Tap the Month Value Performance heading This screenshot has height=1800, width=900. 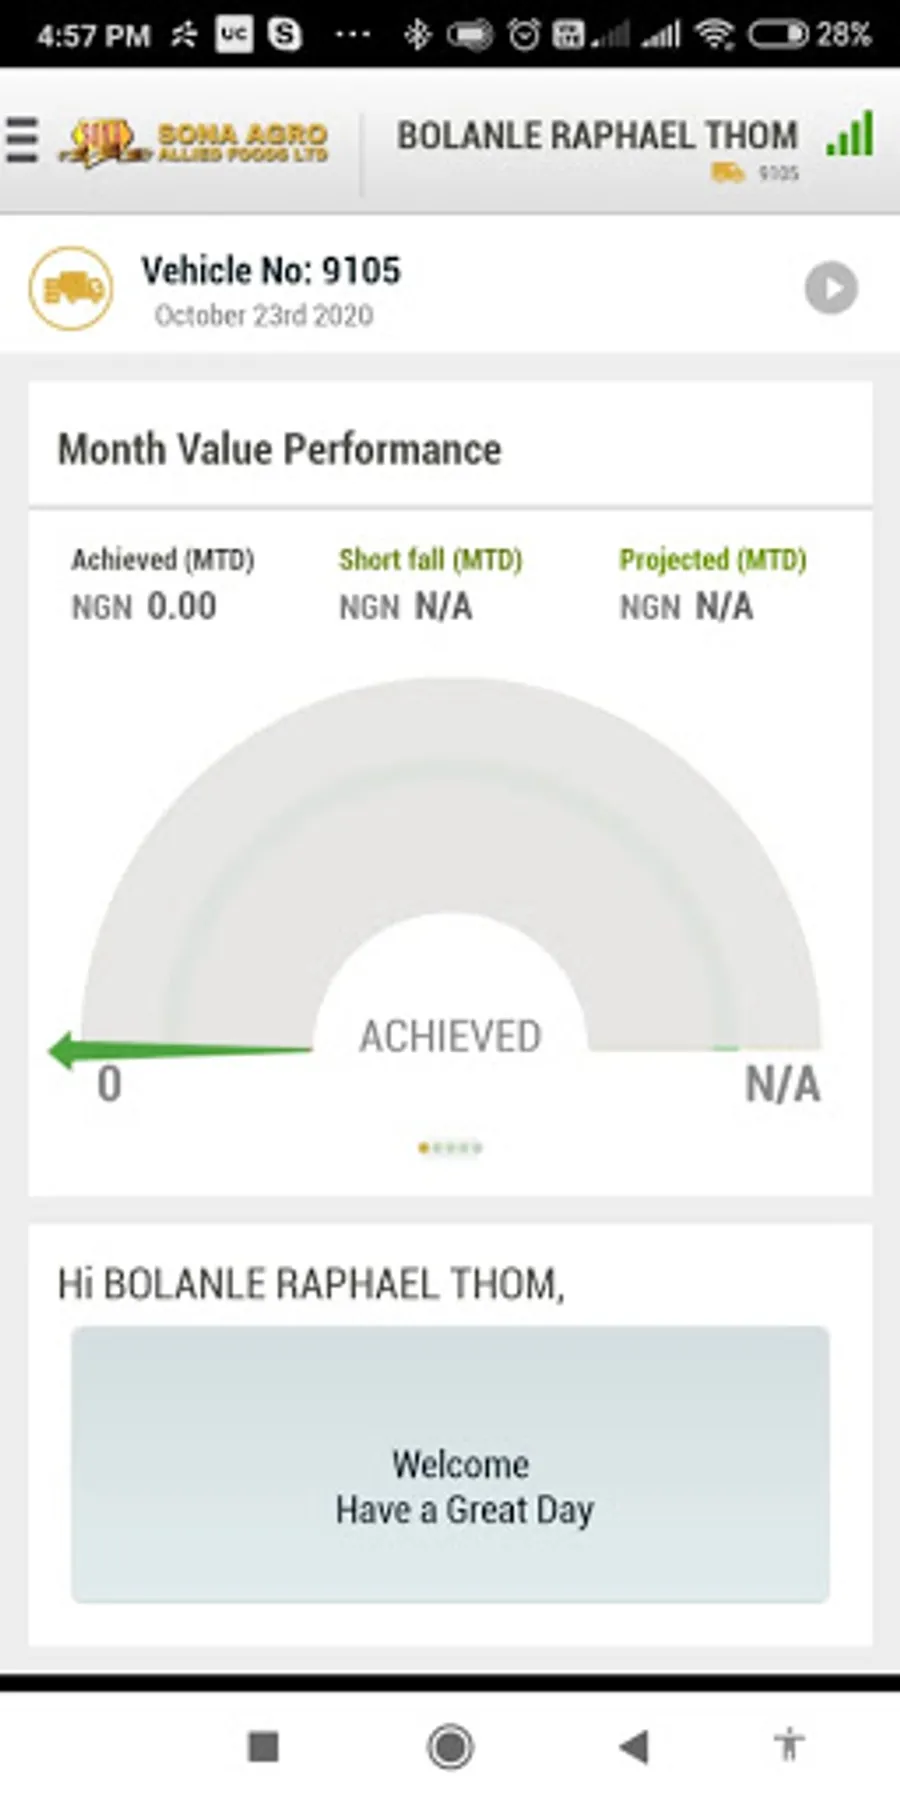[279, 450]
